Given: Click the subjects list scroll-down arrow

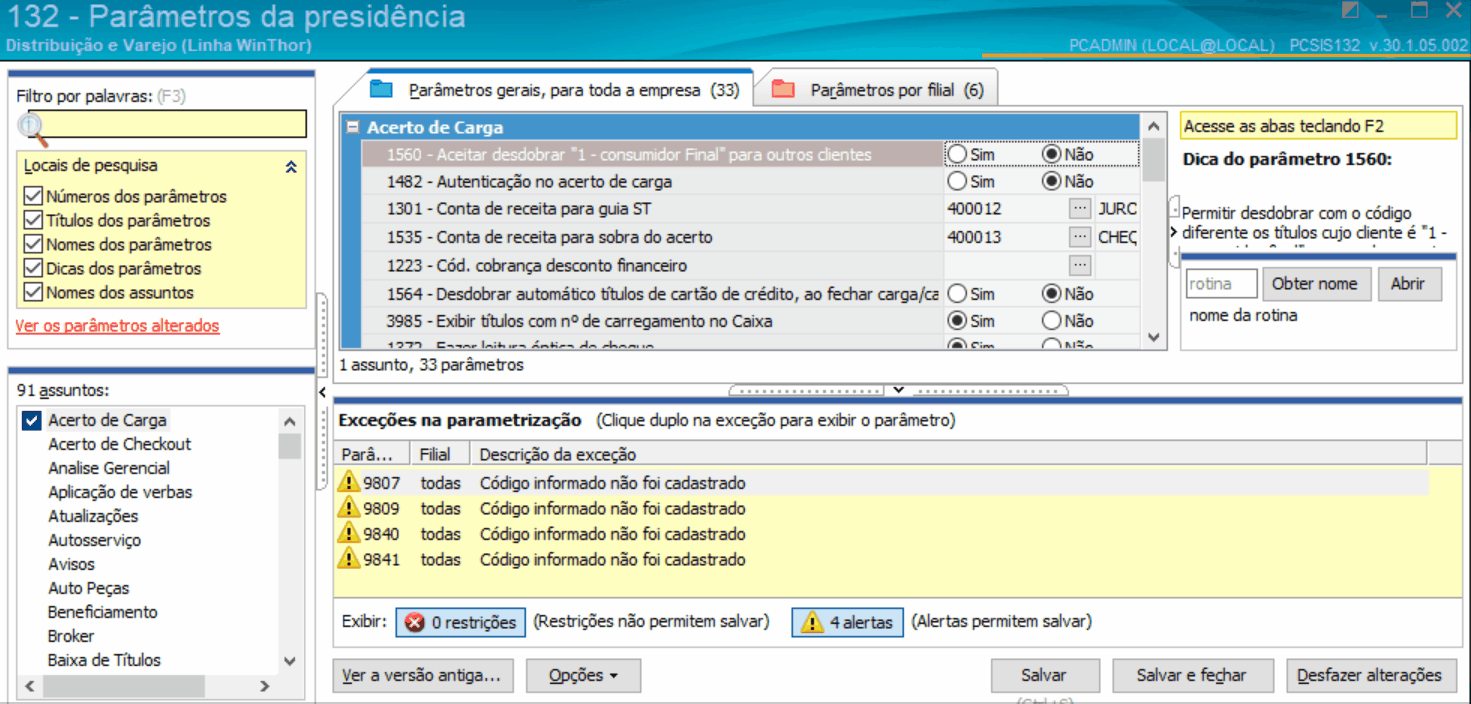Looking at the screenshot, I should click(x=290, y=661).
